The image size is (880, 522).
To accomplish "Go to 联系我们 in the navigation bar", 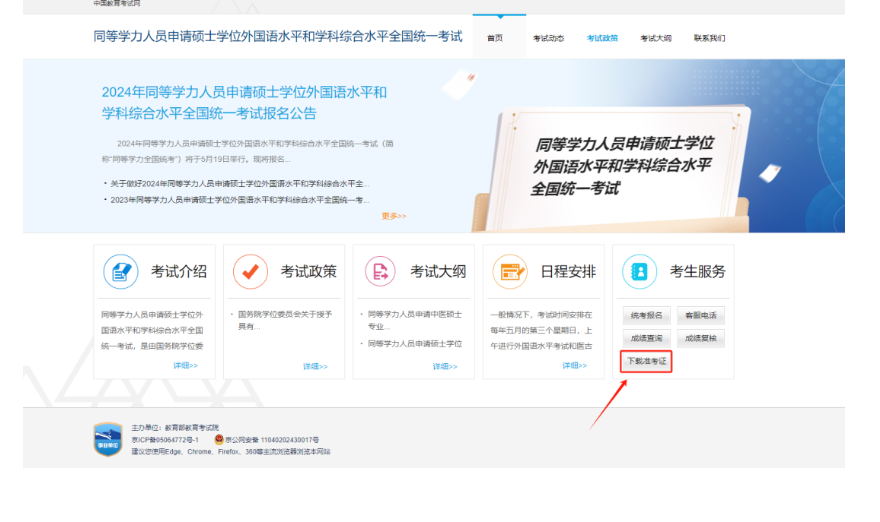I will (x=710, y=38).
